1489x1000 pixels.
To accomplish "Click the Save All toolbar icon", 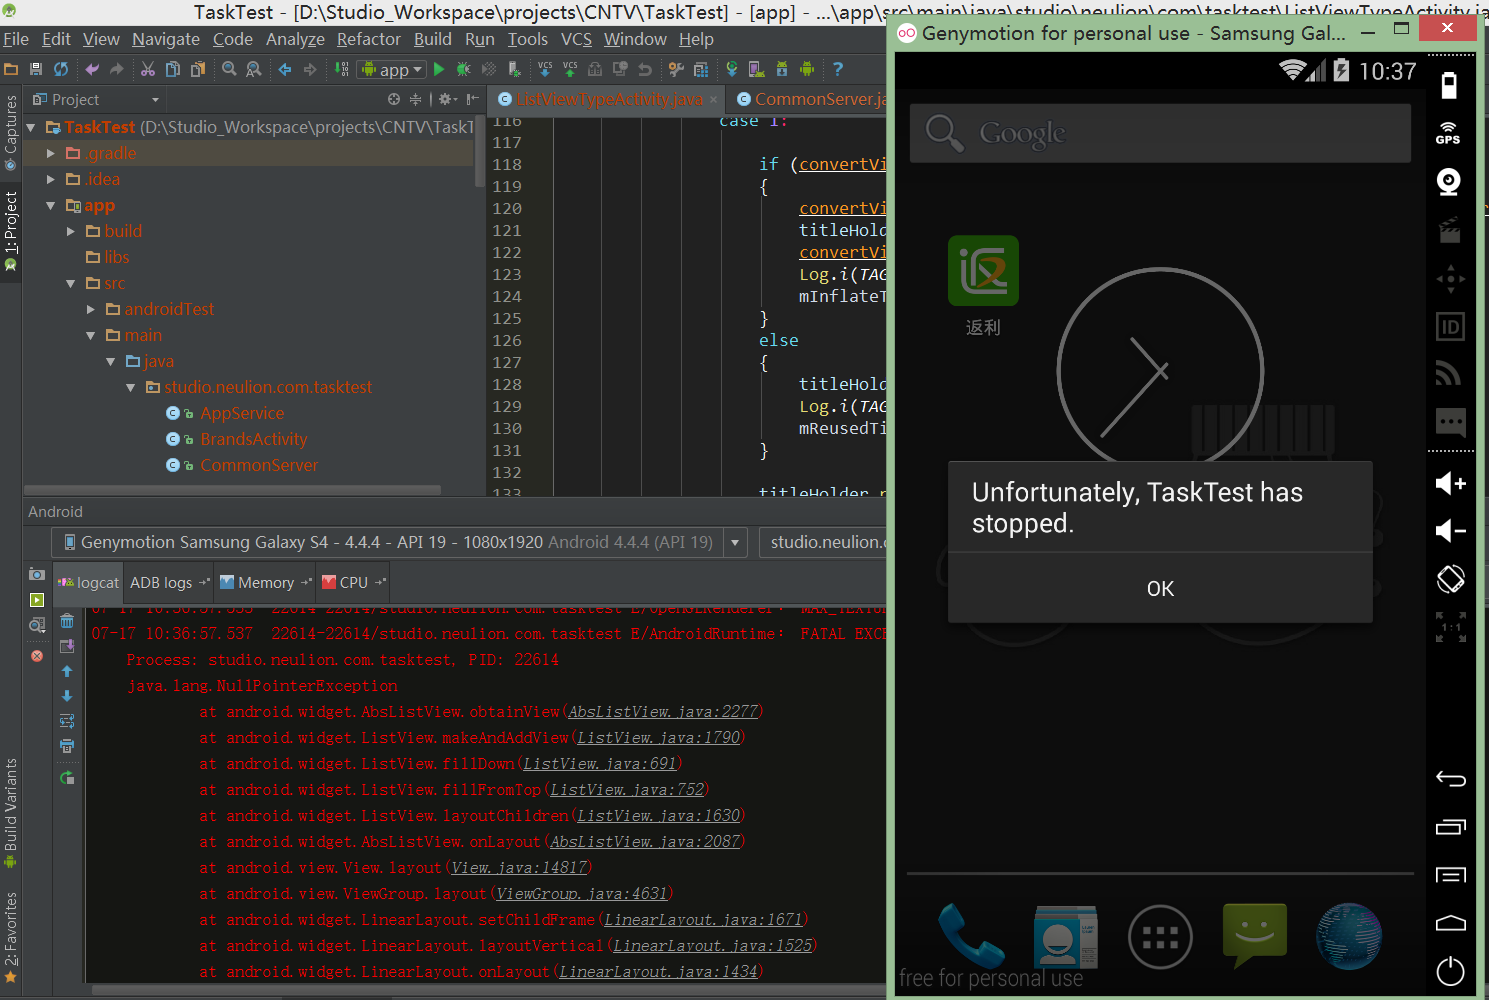I will click(x=36, y=69).
